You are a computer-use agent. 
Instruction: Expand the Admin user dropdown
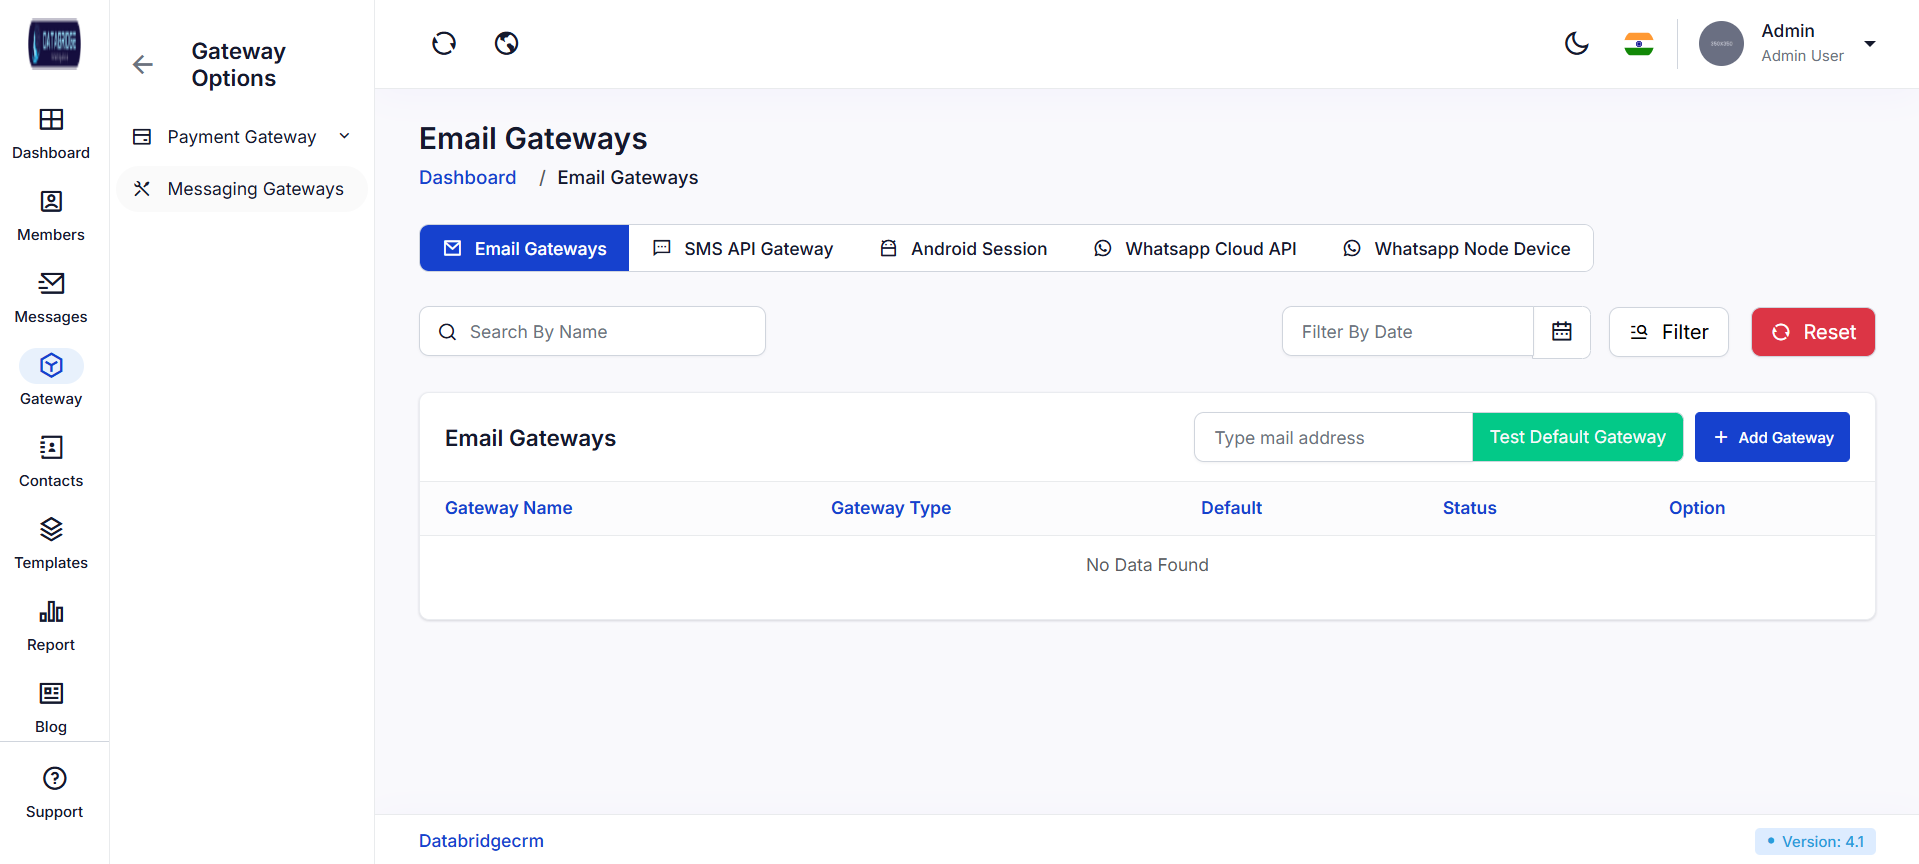coord(1869,43)
